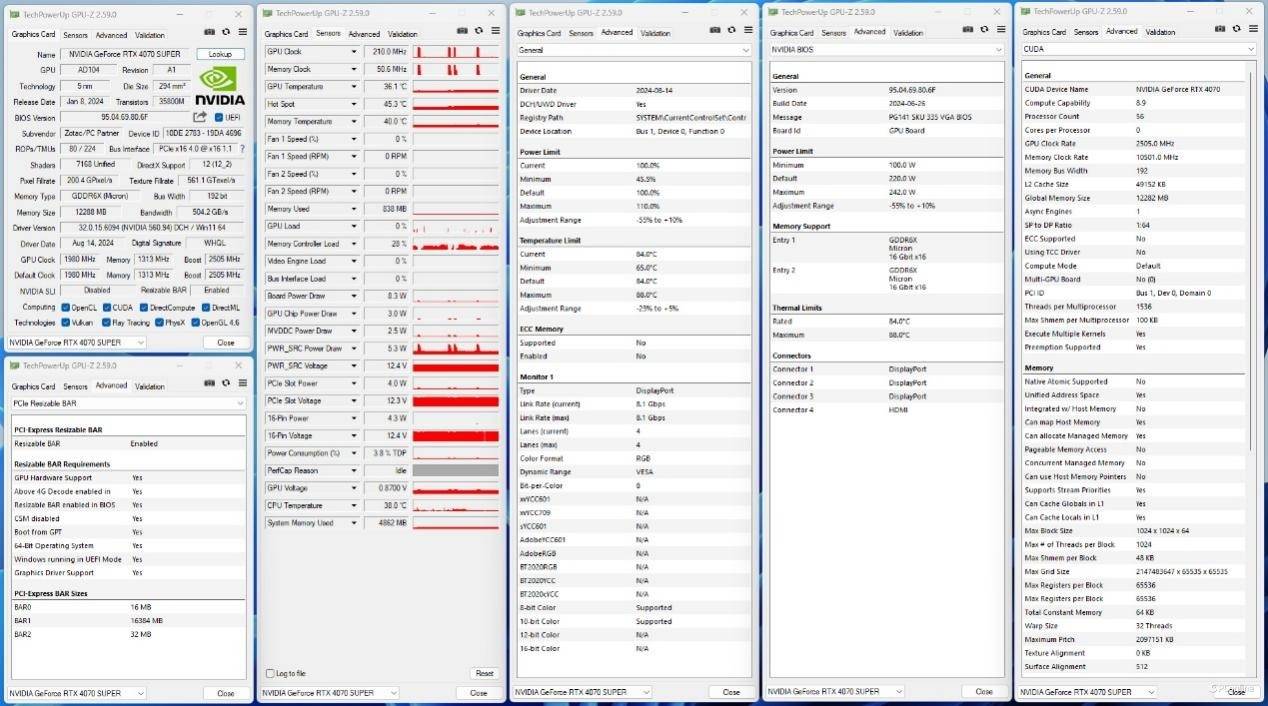The height and width of the screenshot is (706, 1268).
Task: Enable the Log to file checkbox
Action: coord(269,673)
